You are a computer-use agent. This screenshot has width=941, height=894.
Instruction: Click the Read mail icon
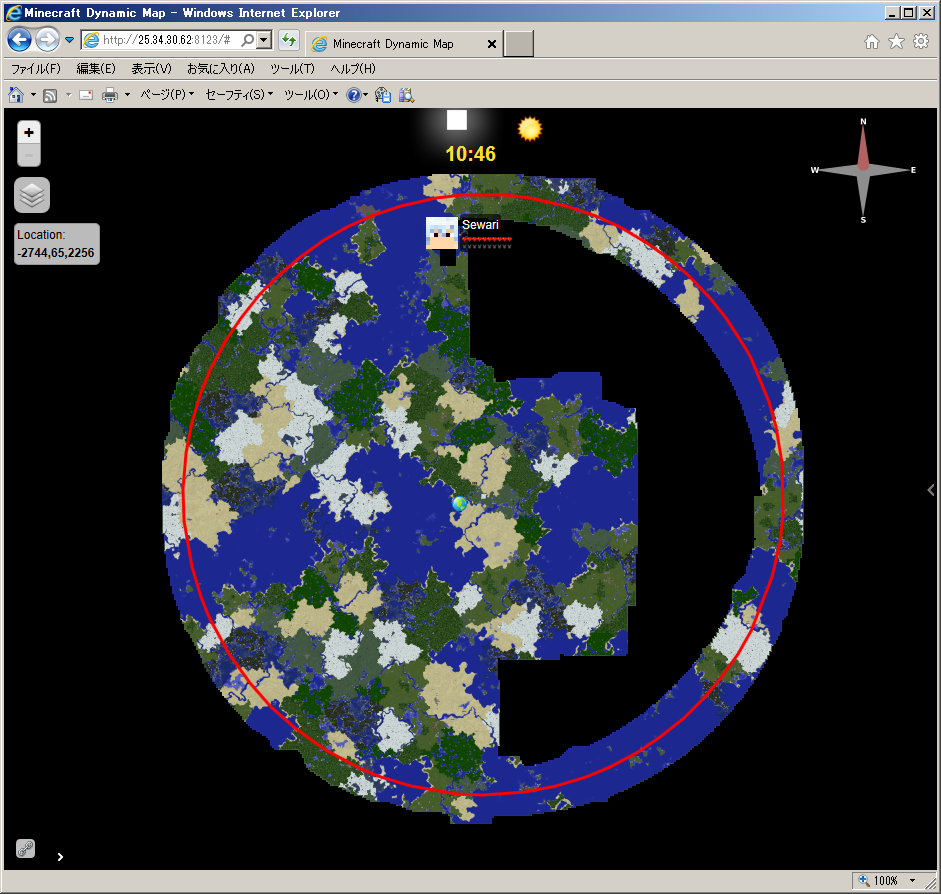pos(86,95)
